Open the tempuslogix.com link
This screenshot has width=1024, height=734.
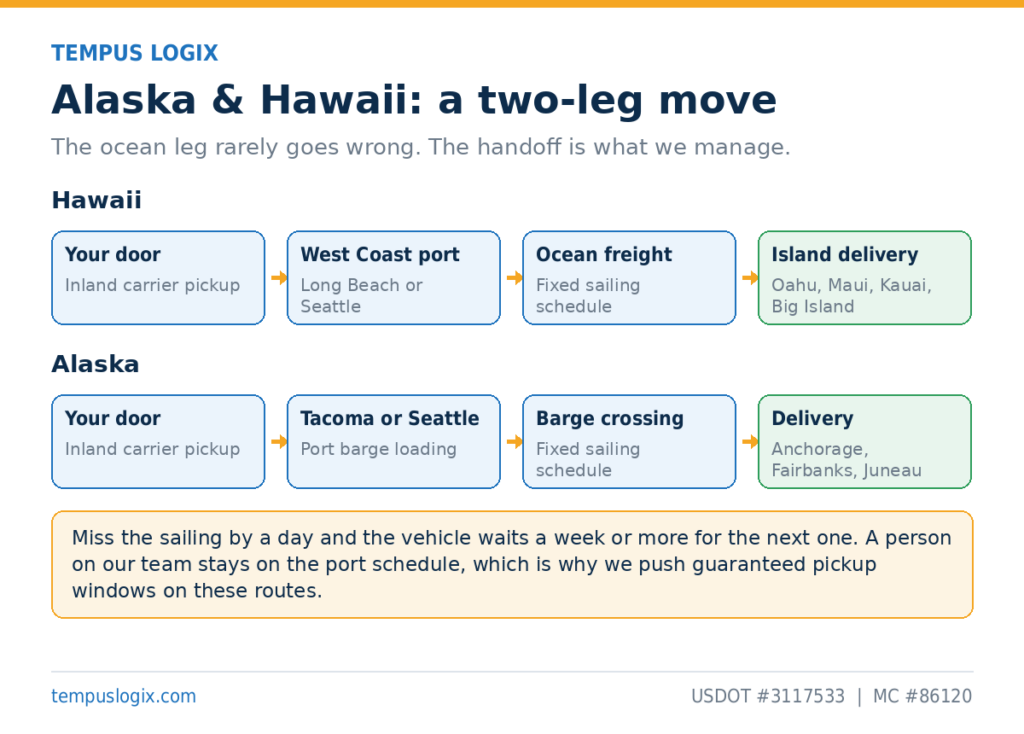[123, 696]
